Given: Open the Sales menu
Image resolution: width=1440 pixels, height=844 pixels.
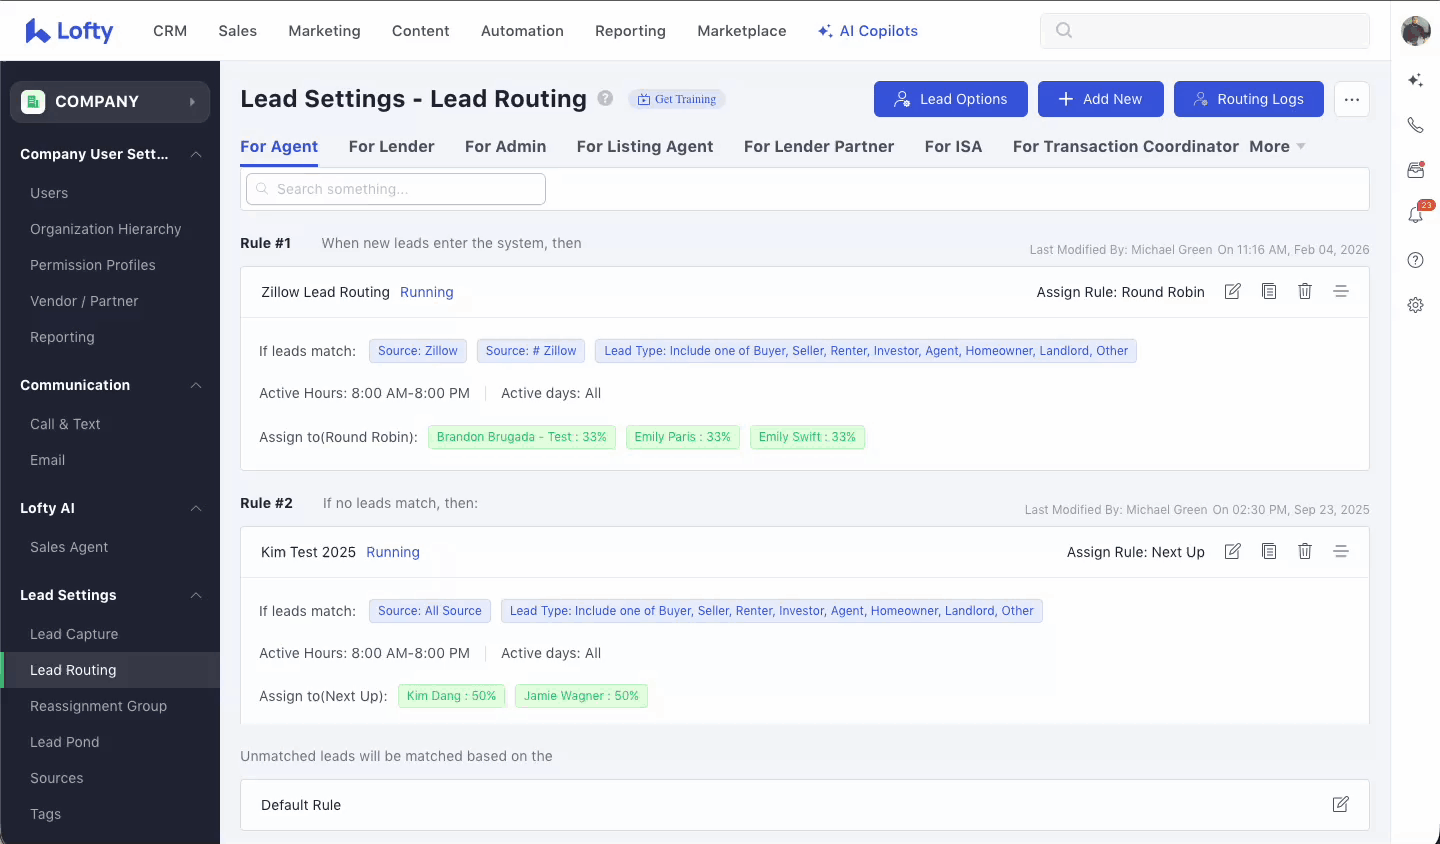Looking at the screenshot, I should point(238,31).
